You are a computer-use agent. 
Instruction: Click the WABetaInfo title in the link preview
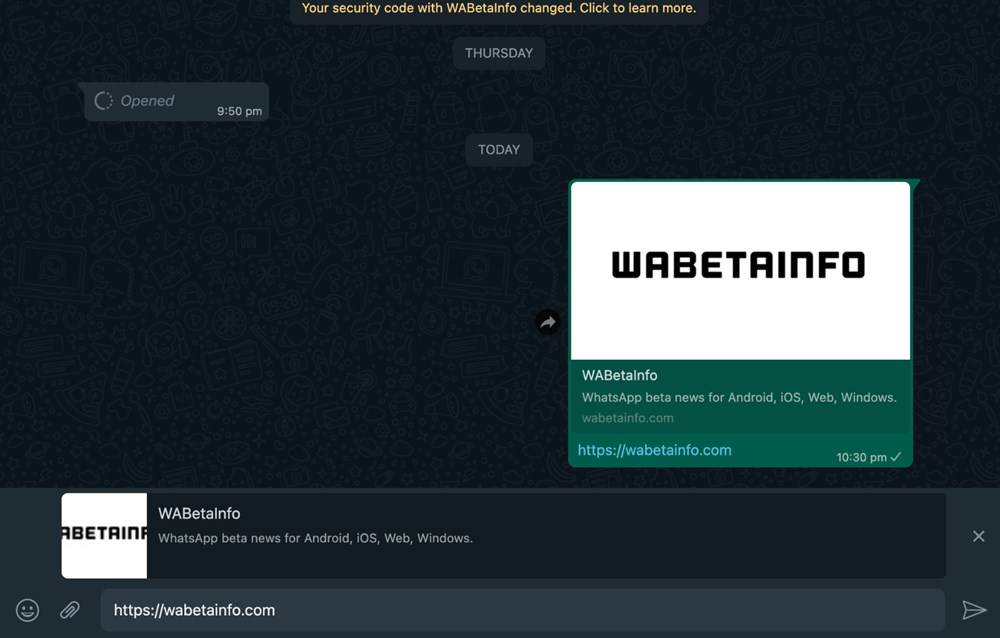[619, 375]
